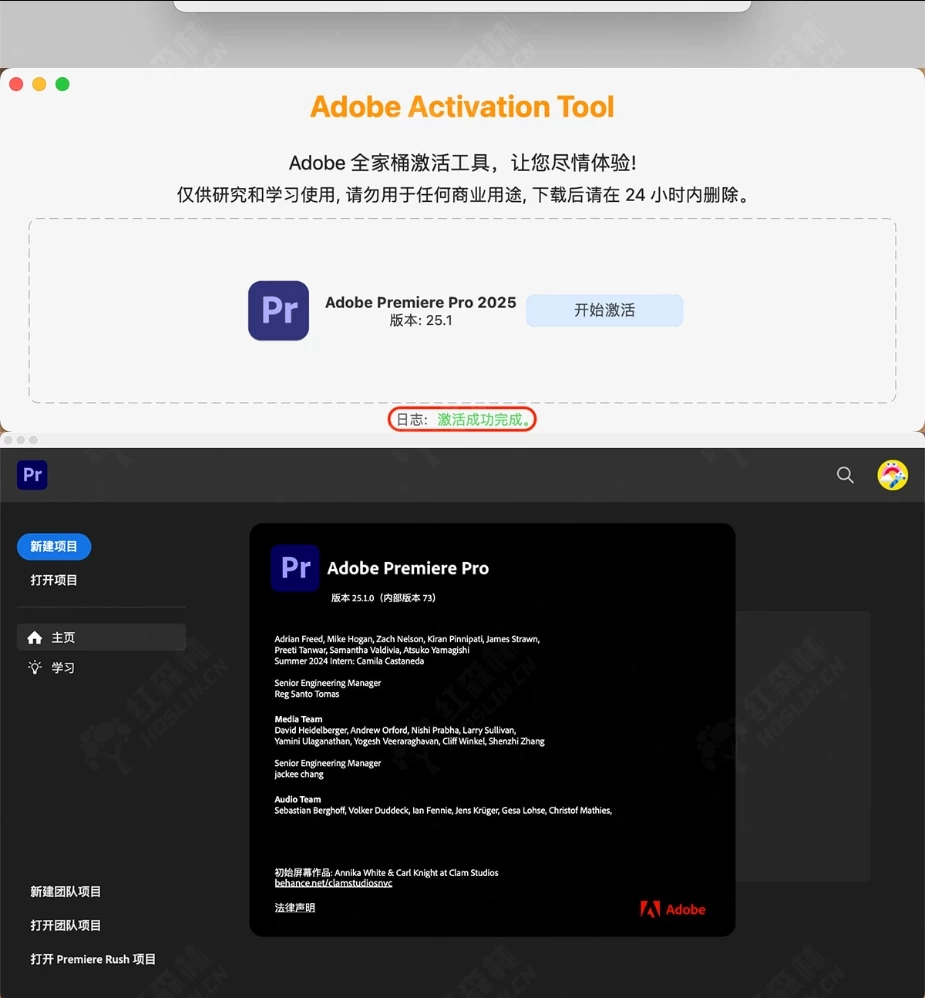Viewport: 925px width, 998px height.
Task: Click the Pr logo in Premiere header
Action: [32, 475]
